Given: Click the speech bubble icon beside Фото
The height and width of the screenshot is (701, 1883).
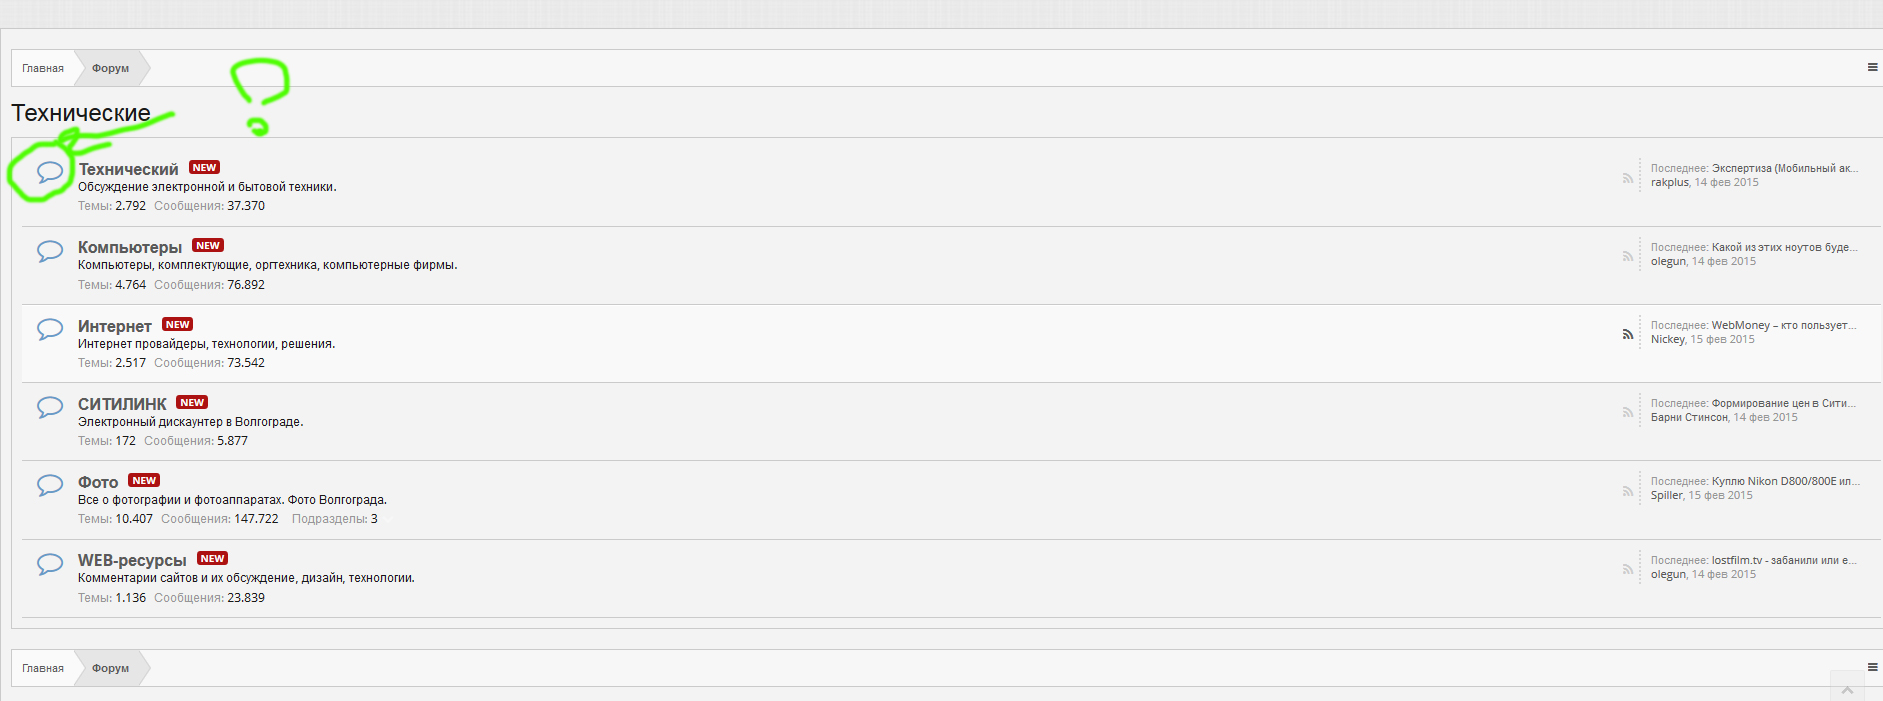Looking at the screenshot, I should 50,485.
